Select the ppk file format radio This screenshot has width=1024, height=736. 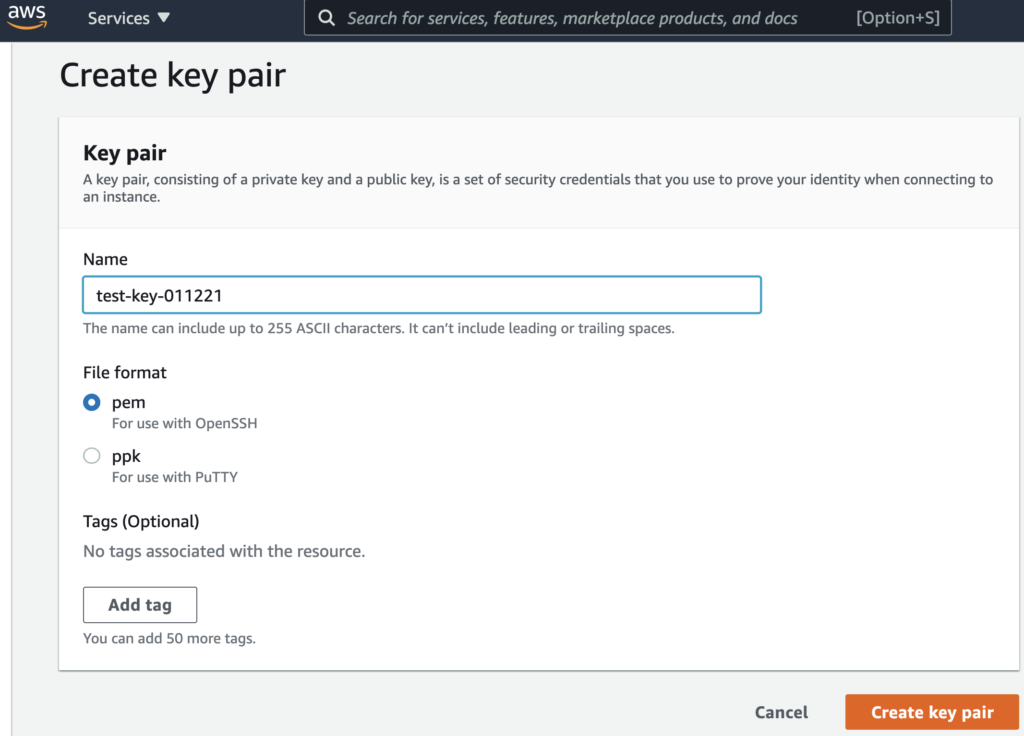91,456
